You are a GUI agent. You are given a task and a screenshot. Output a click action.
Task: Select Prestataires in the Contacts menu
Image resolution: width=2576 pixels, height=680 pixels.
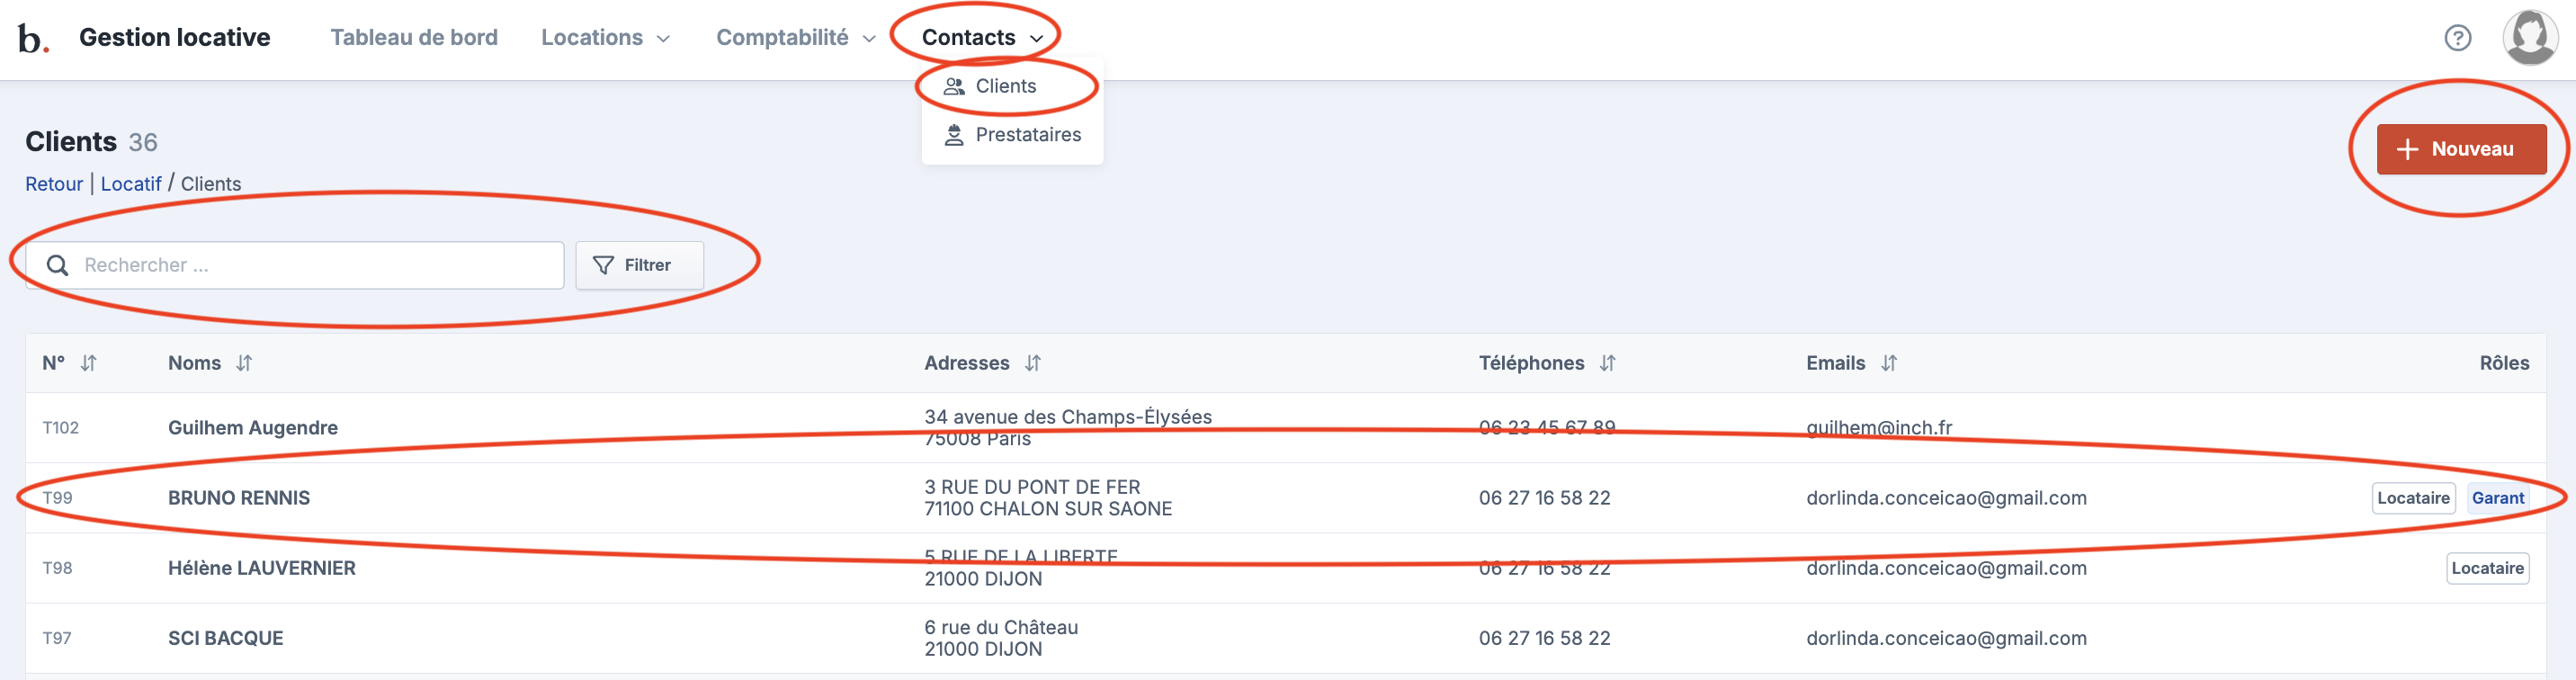click(x=1027, y=135)
